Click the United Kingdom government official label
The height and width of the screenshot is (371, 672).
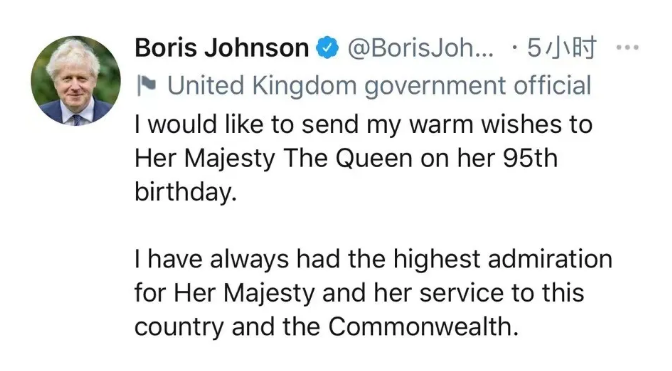[379, 85]
